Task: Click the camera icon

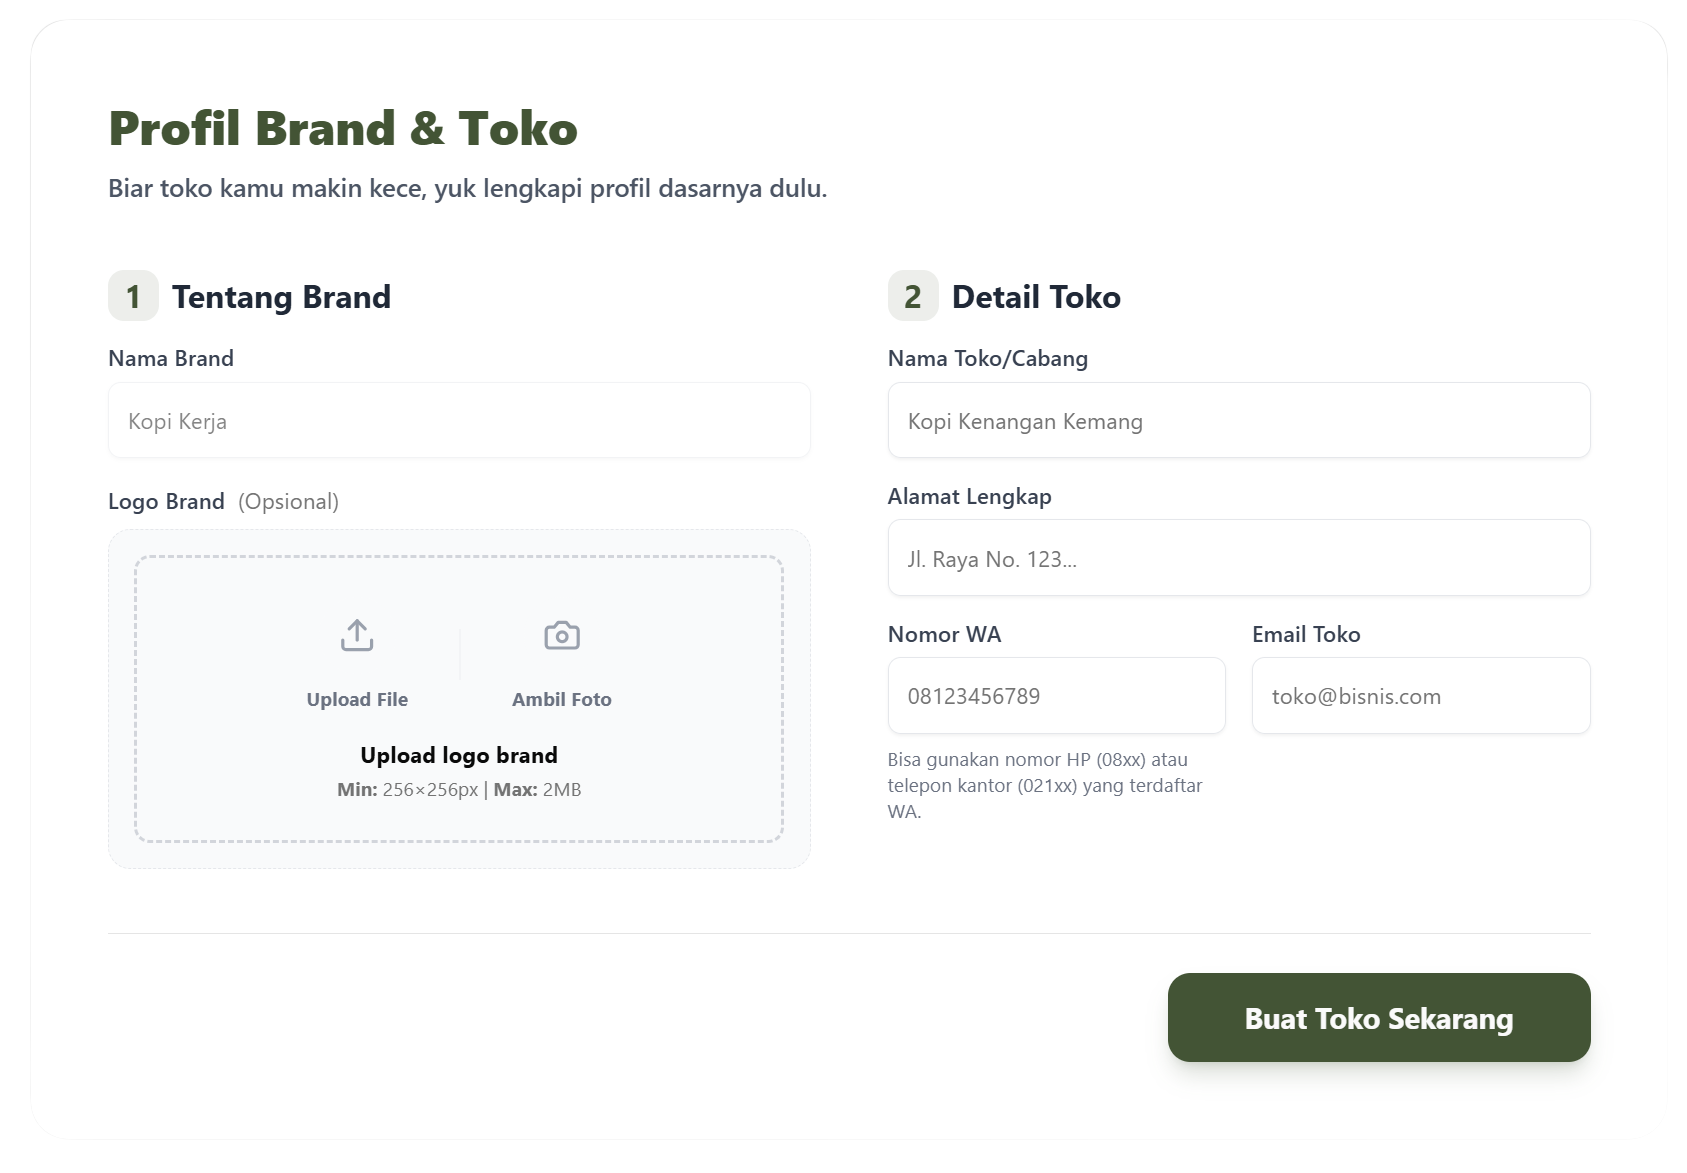Action: click(561, 635)
